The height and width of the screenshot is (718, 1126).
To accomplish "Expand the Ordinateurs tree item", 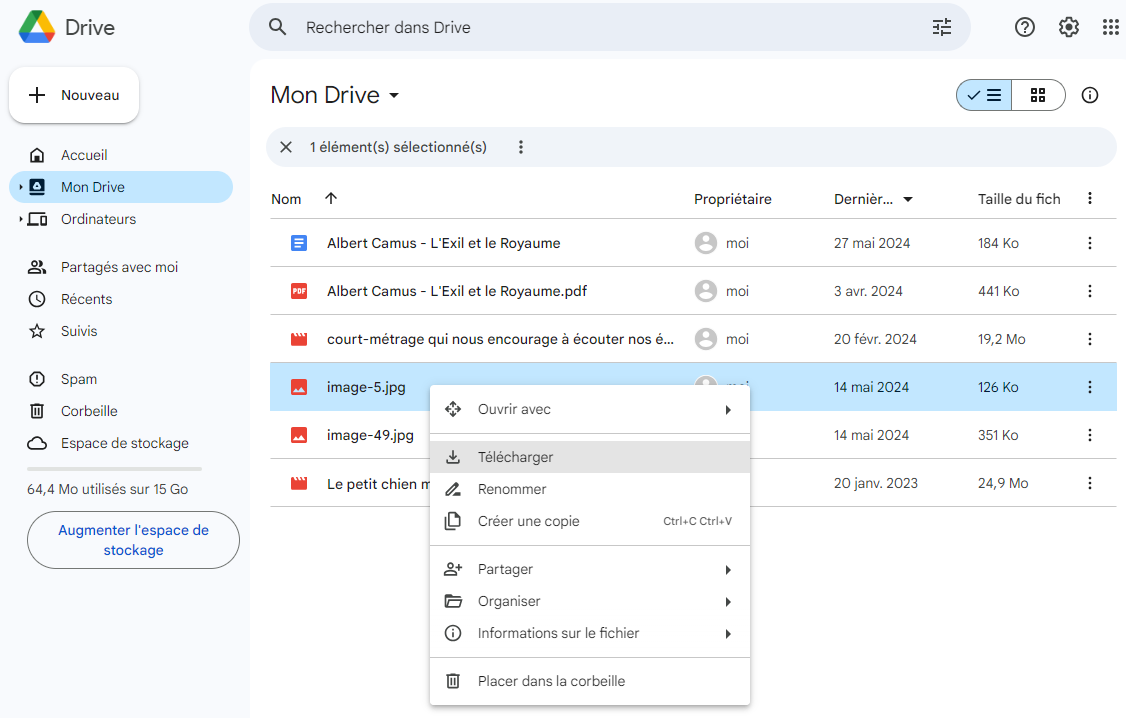I will (21, 219).
